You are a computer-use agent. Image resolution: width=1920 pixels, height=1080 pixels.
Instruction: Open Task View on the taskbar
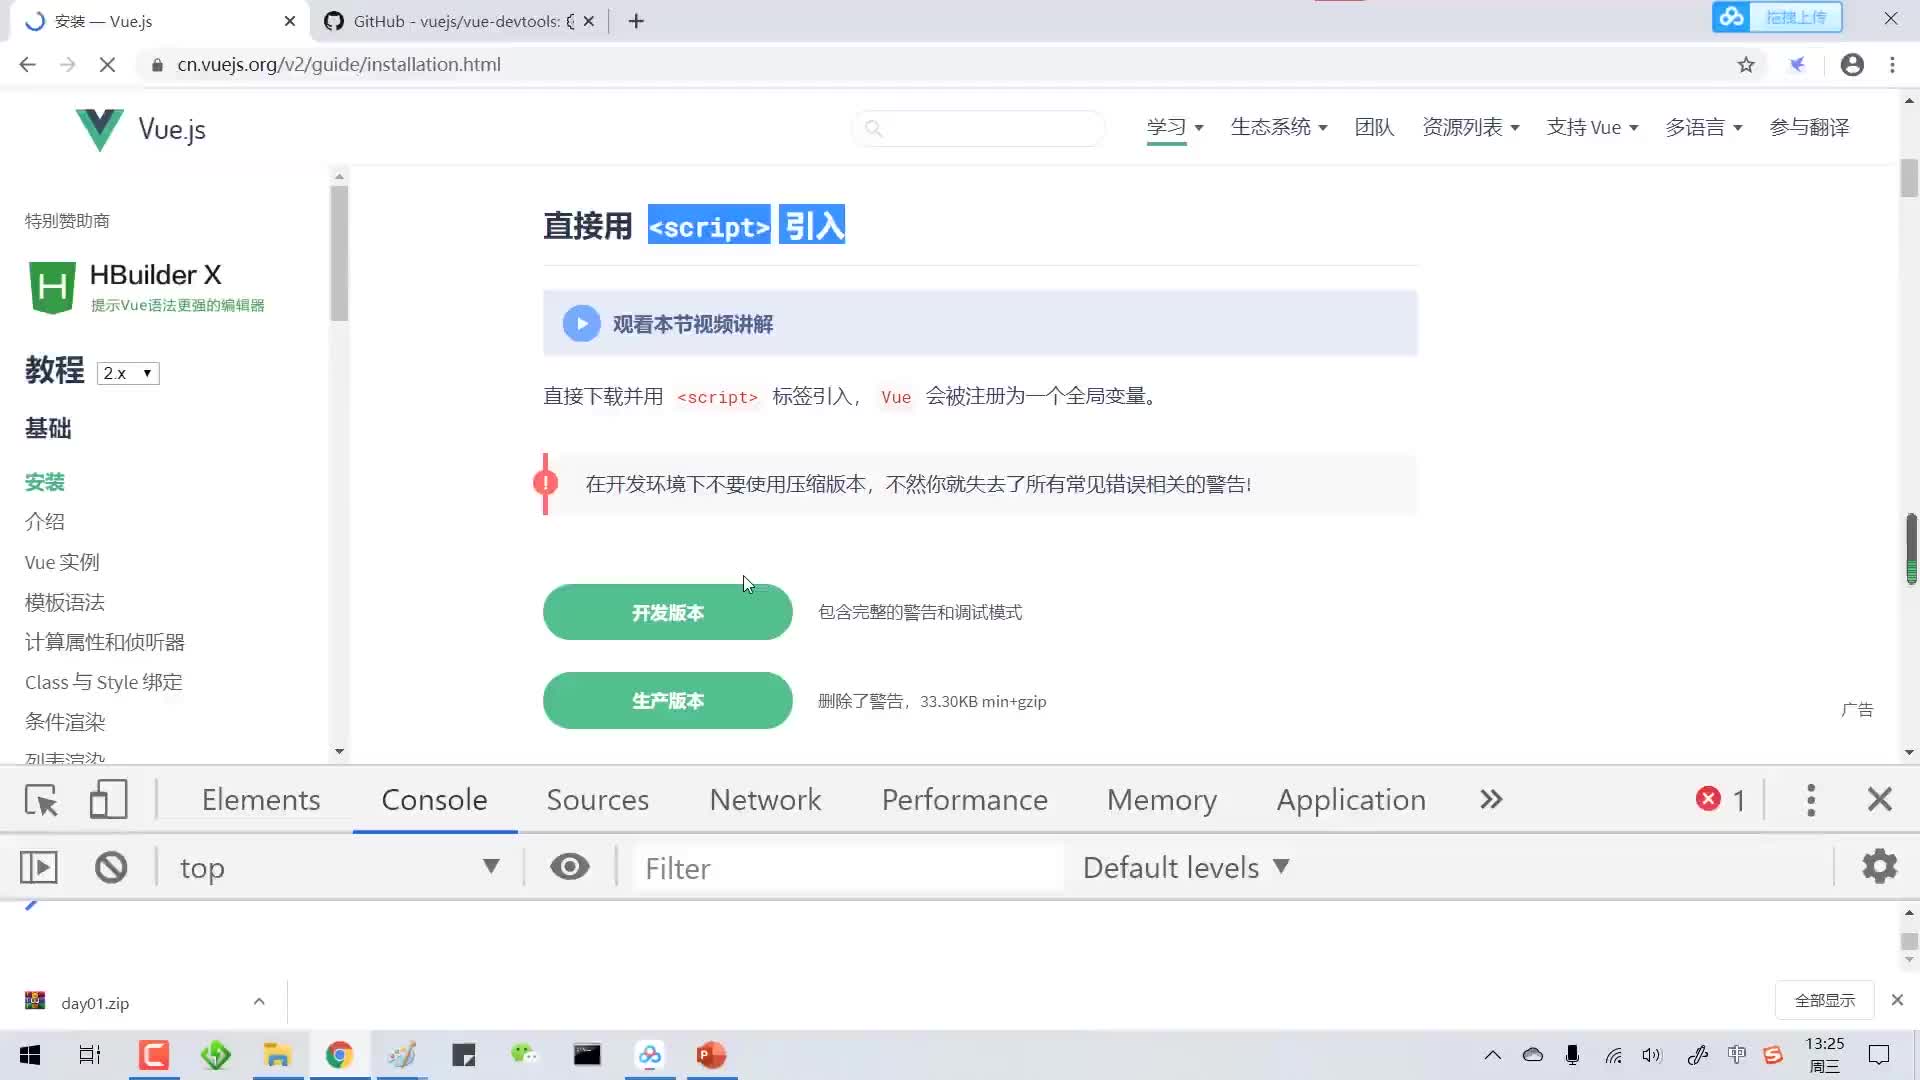pos(90,1055)
